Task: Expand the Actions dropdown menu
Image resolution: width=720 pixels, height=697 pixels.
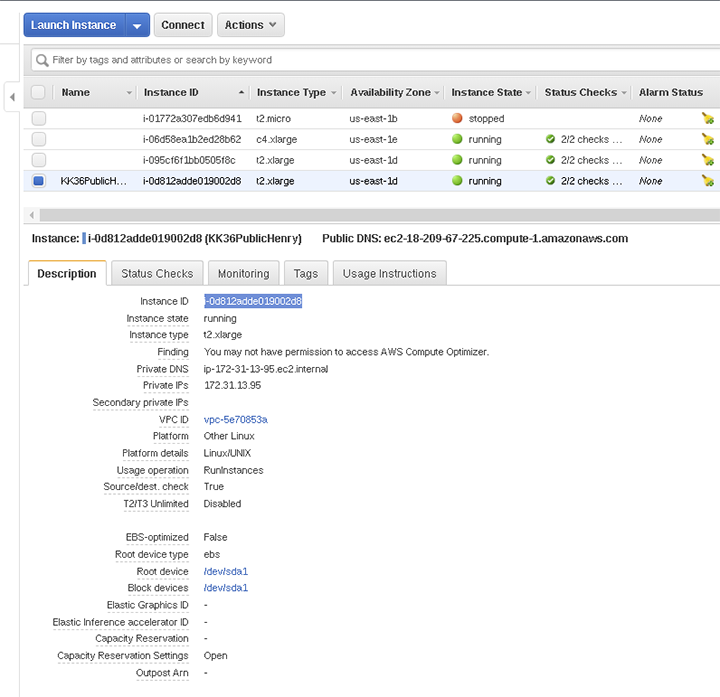Action: point(249,25)
